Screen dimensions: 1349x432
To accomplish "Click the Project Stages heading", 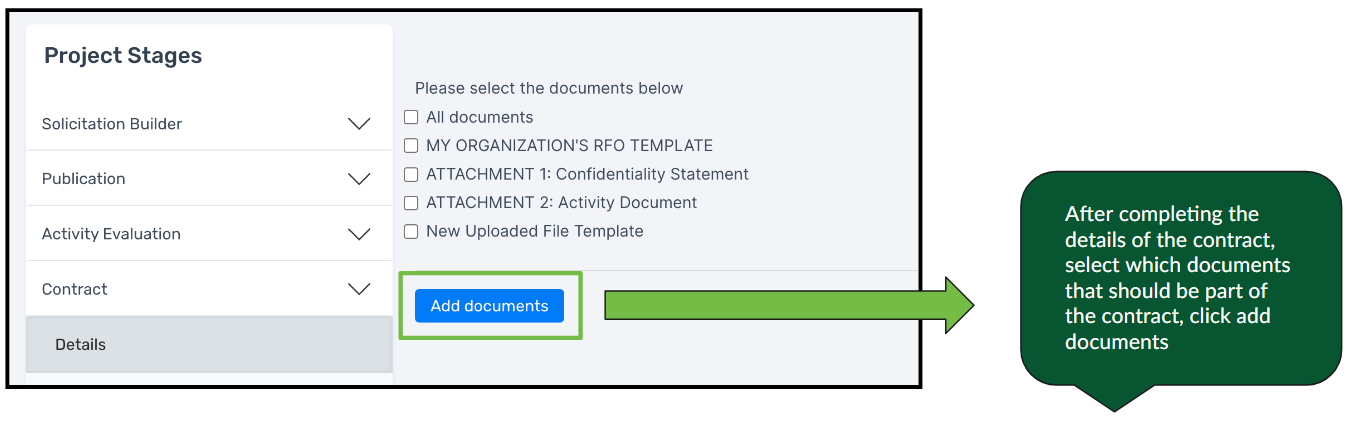I will [x=123, y=56].
